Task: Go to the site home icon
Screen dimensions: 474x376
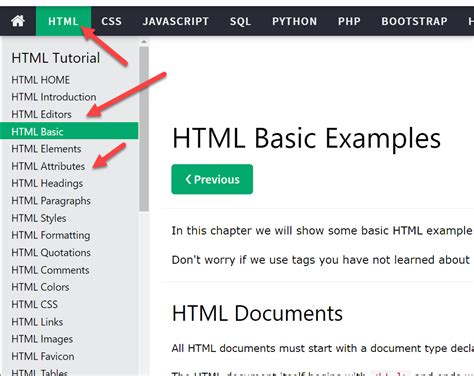Action: point(18,21)
